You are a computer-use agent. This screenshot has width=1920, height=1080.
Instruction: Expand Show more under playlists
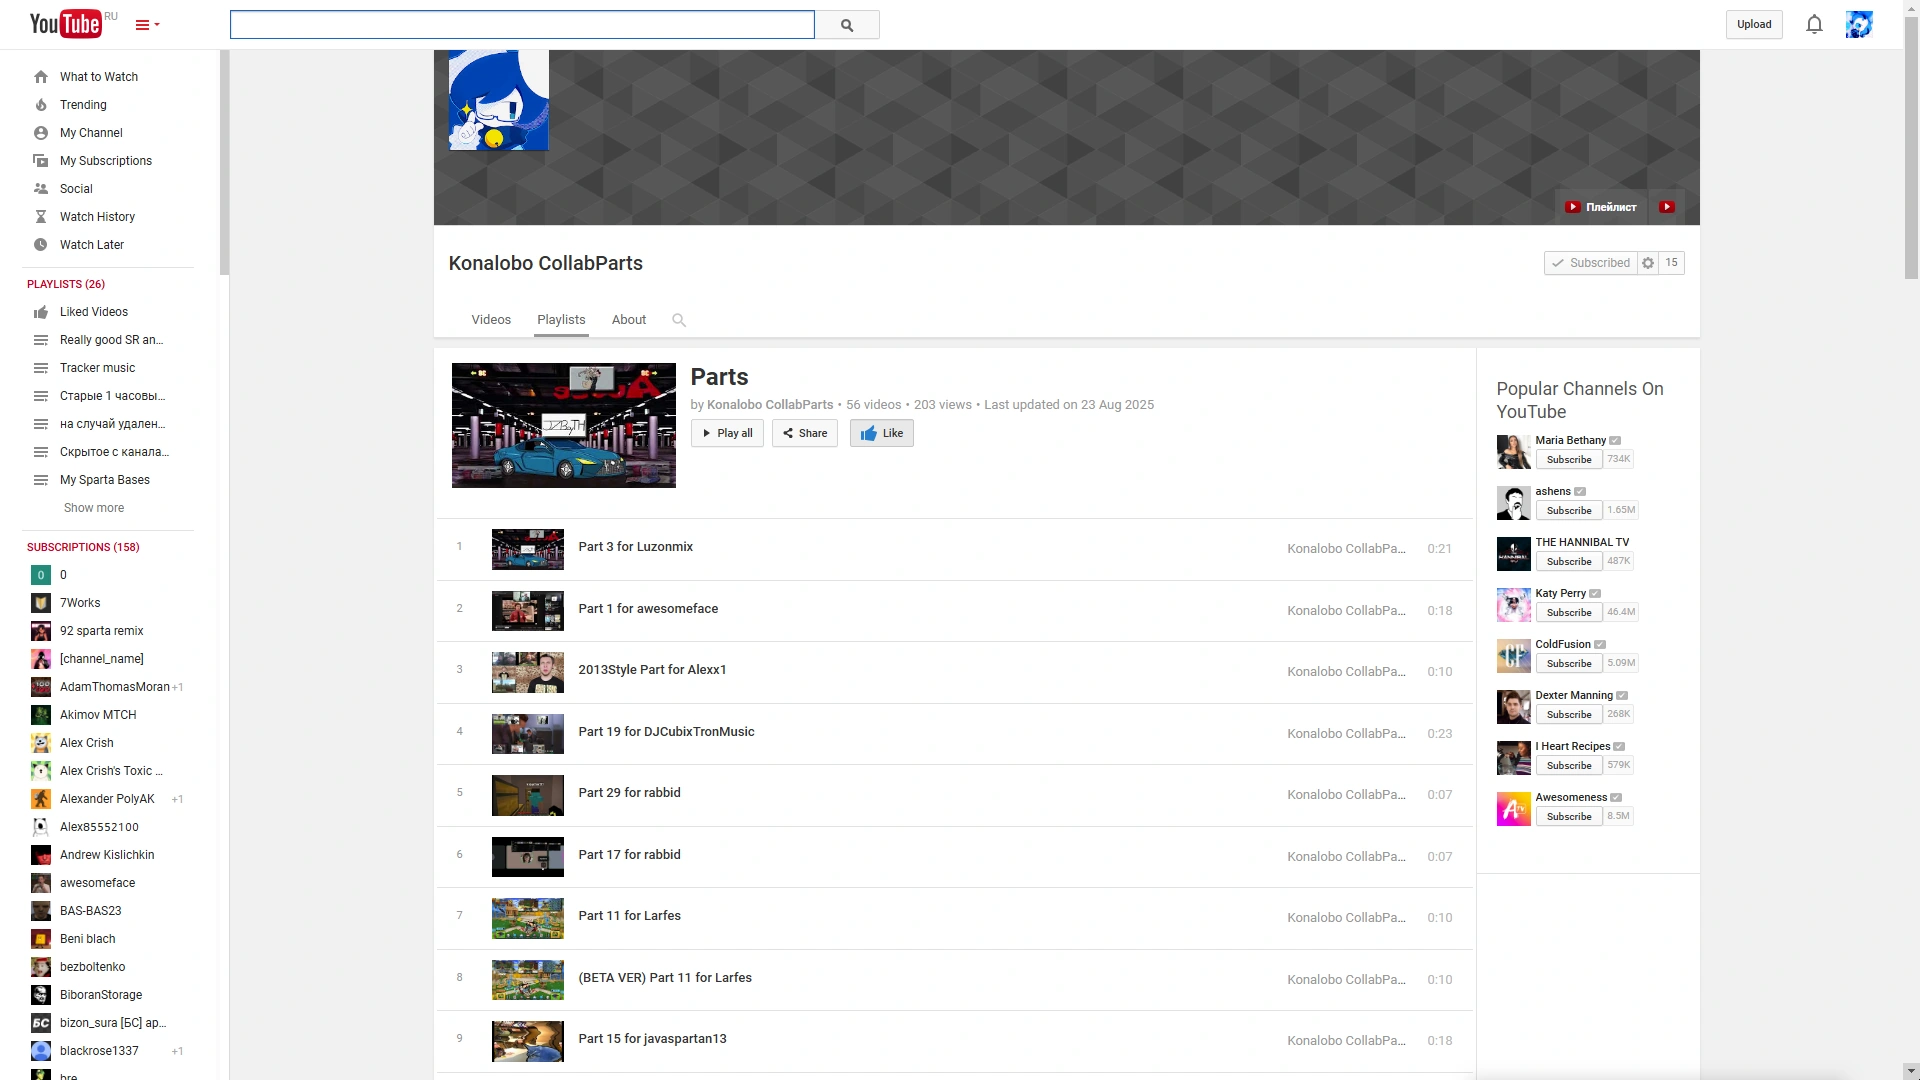click(x=94, y=508)
